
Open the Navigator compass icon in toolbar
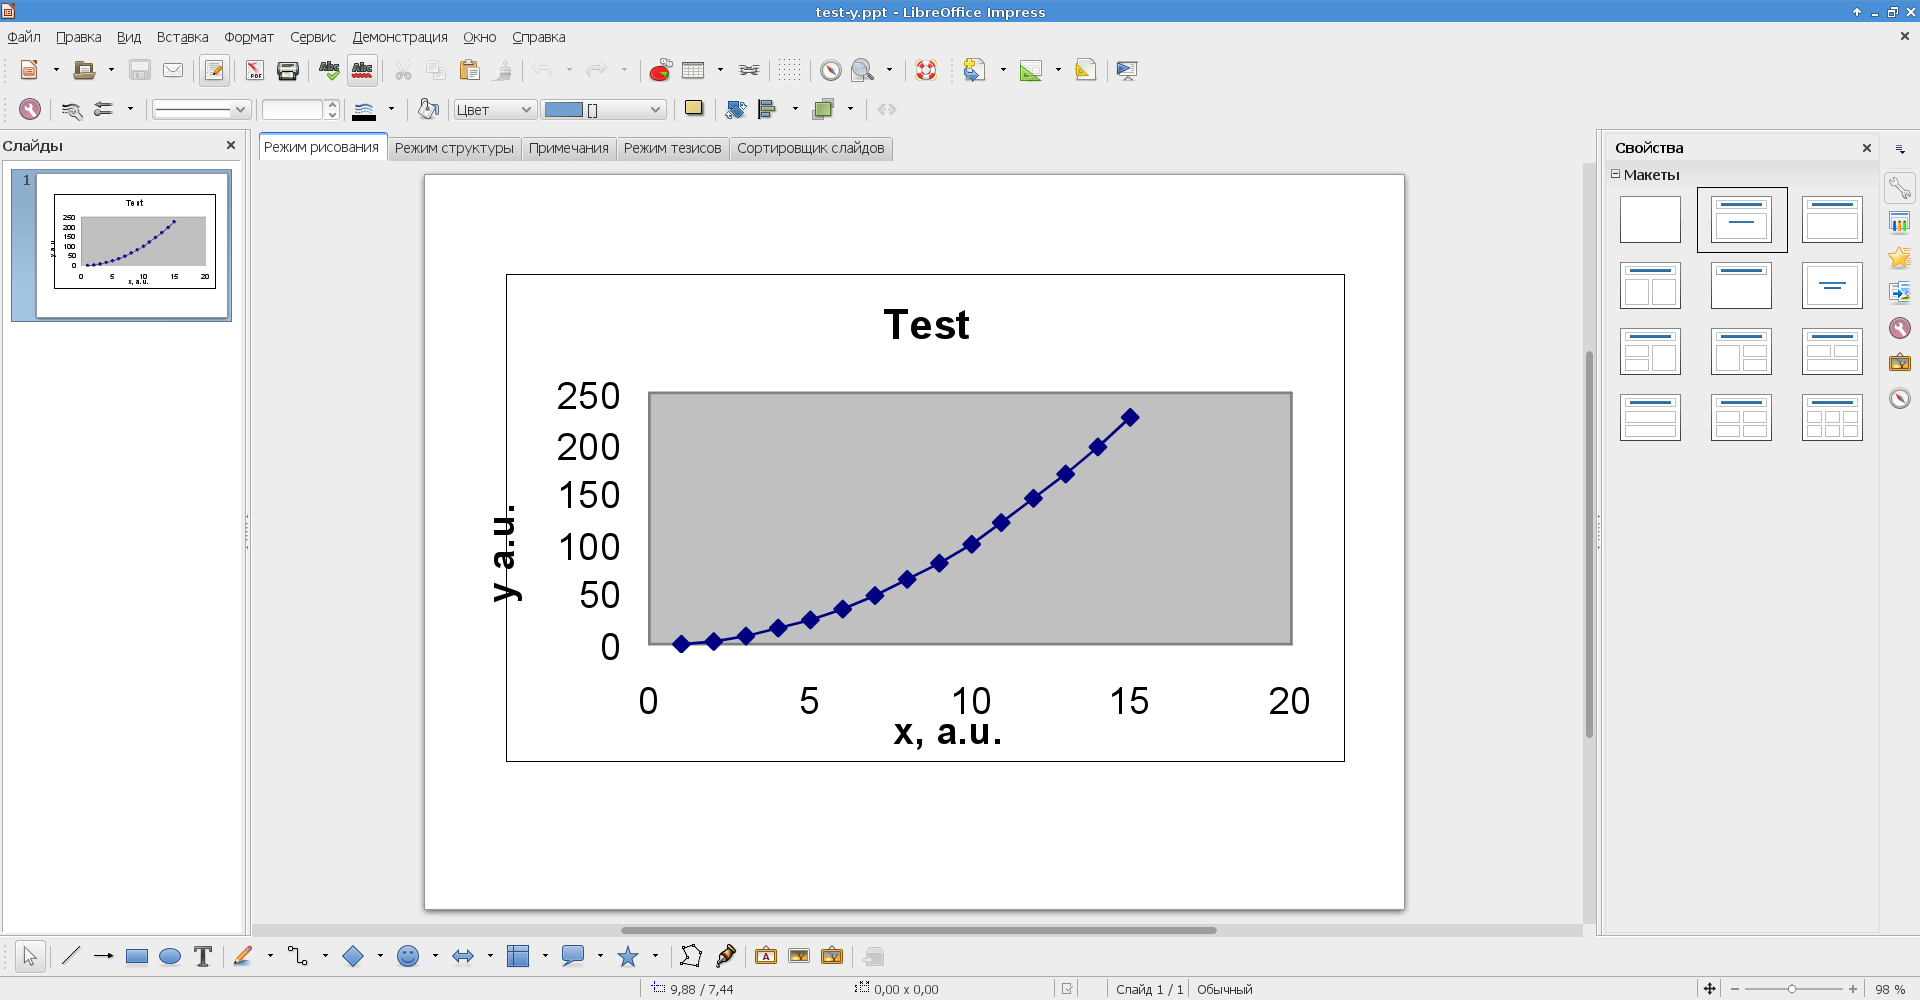coord(830,71)
